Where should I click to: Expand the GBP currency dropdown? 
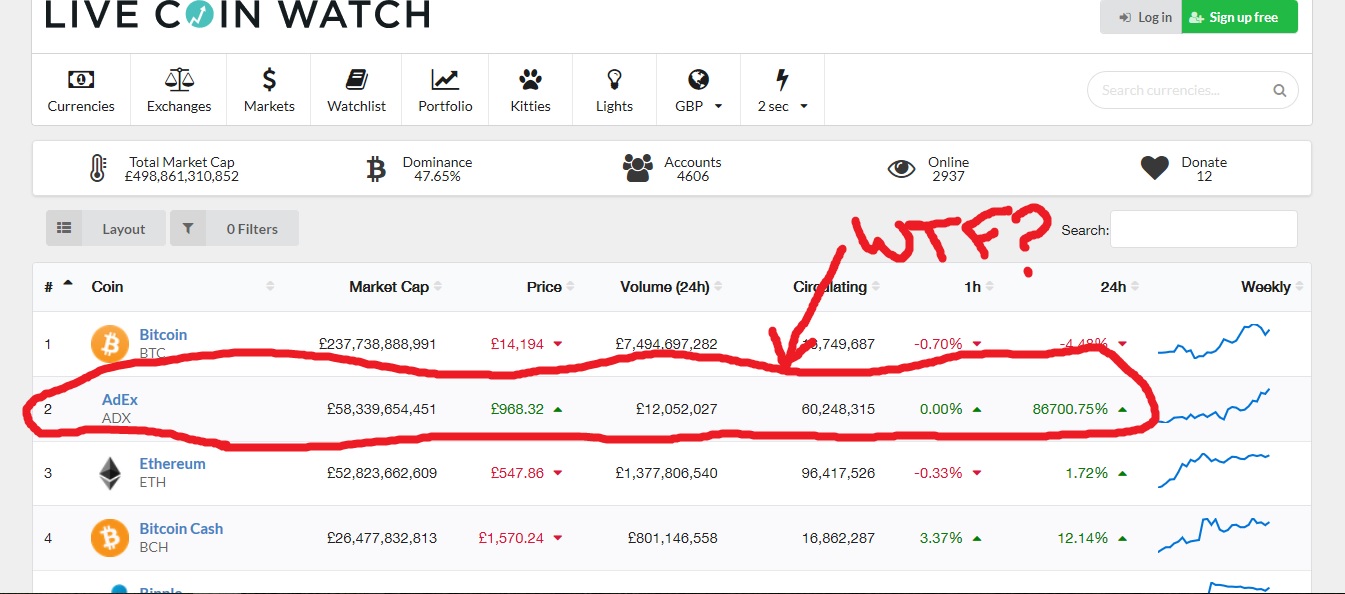coord(698,90)
